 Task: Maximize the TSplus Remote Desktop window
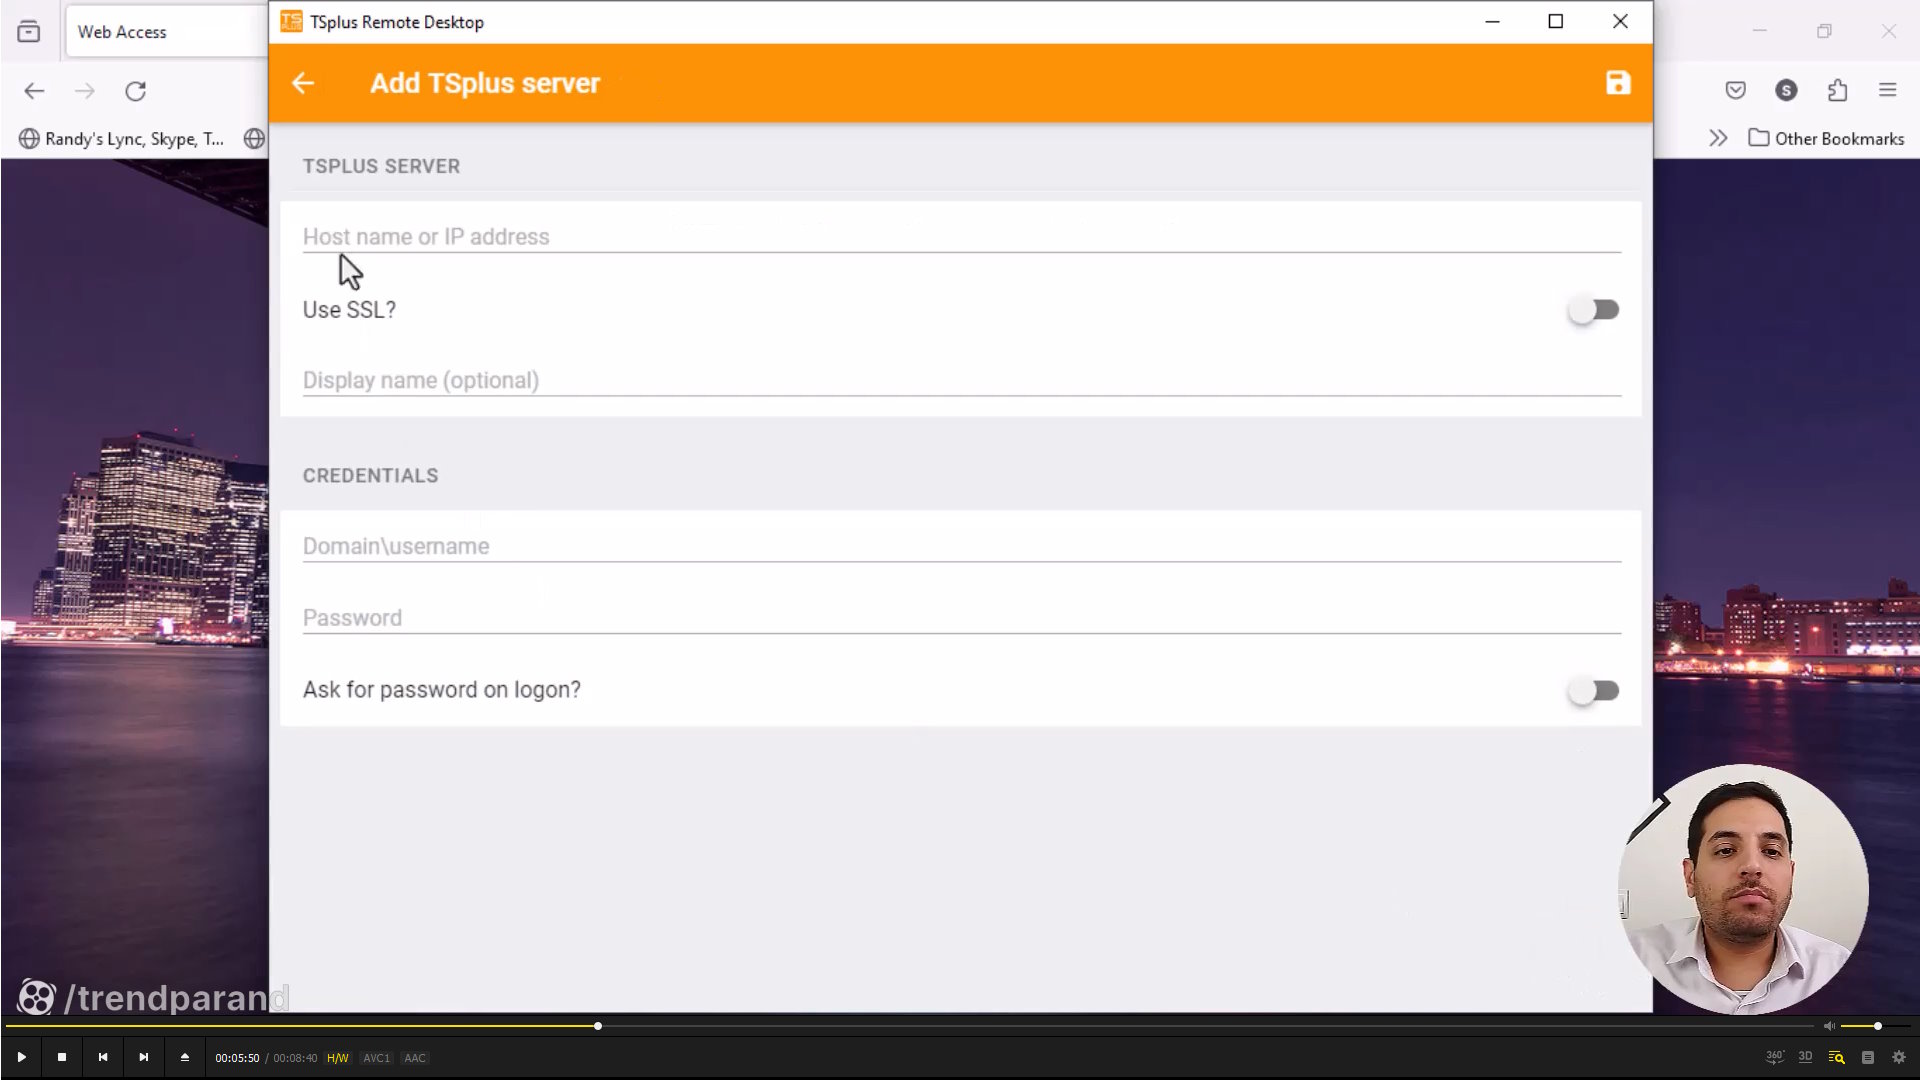(x=1556, y=22)
